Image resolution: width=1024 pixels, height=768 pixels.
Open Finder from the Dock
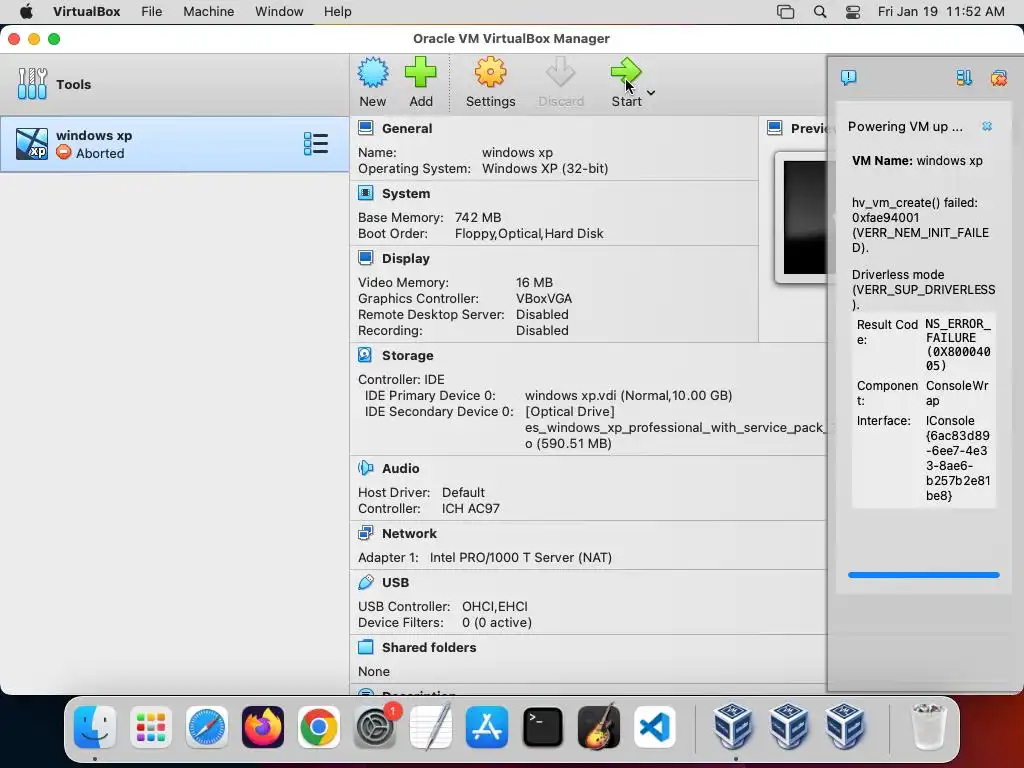[x=95, y=727]
